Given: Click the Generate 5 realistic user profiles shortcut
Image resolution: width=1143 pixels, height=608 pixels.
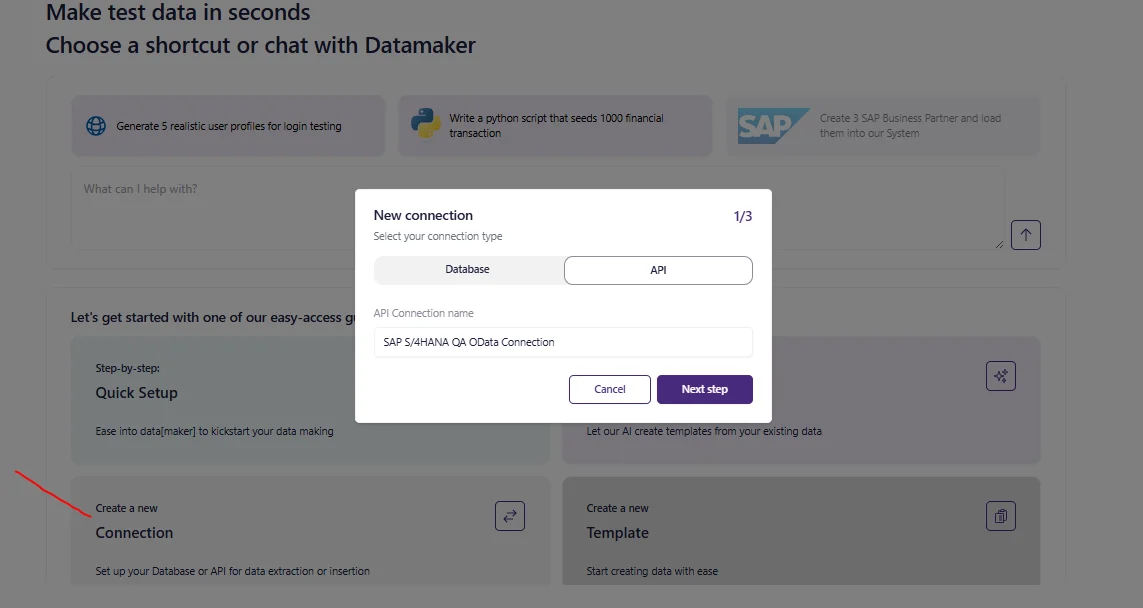Looking at the screenshot, I should [x=227, y=125].
